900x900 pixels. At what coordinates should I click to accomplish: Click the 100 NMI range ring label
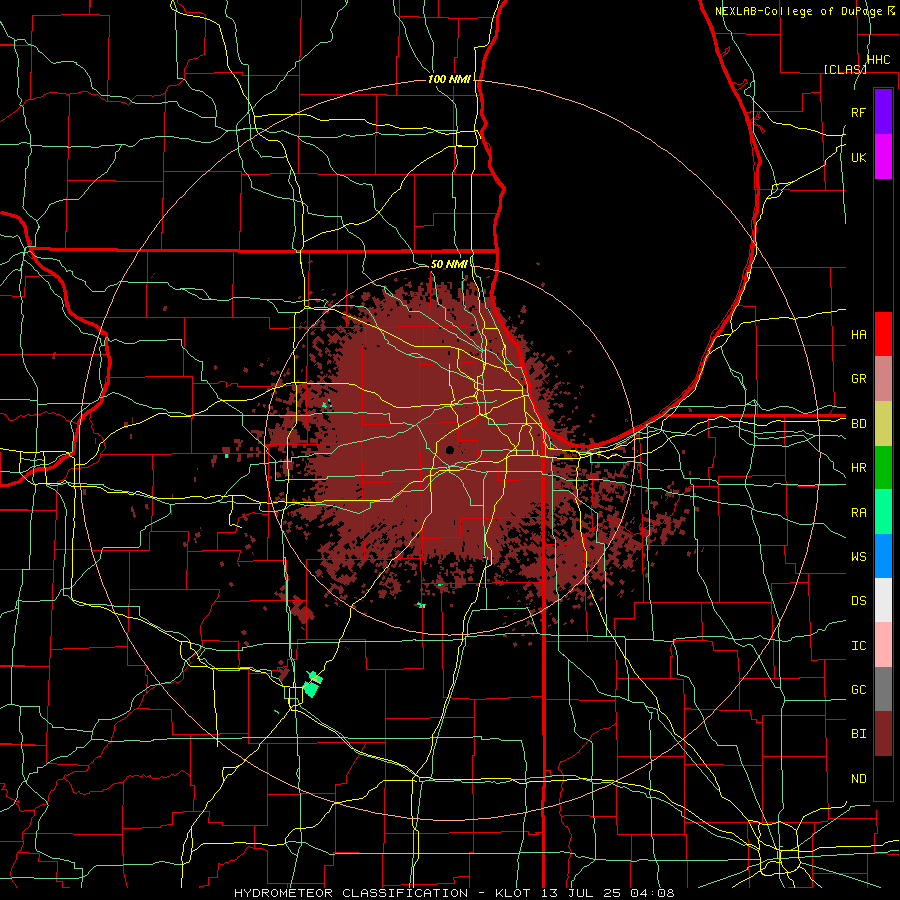[449, 79]
